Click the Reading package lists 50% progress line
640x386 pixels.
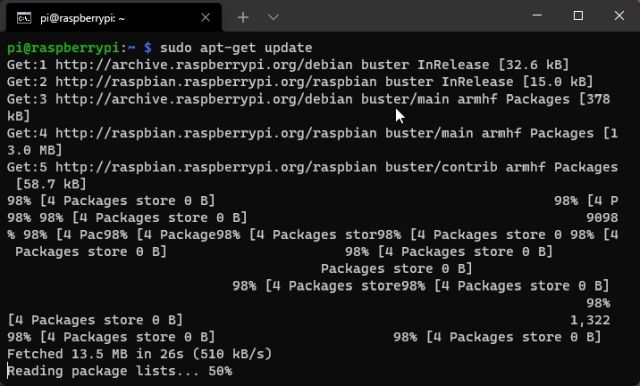click(120, 371)
